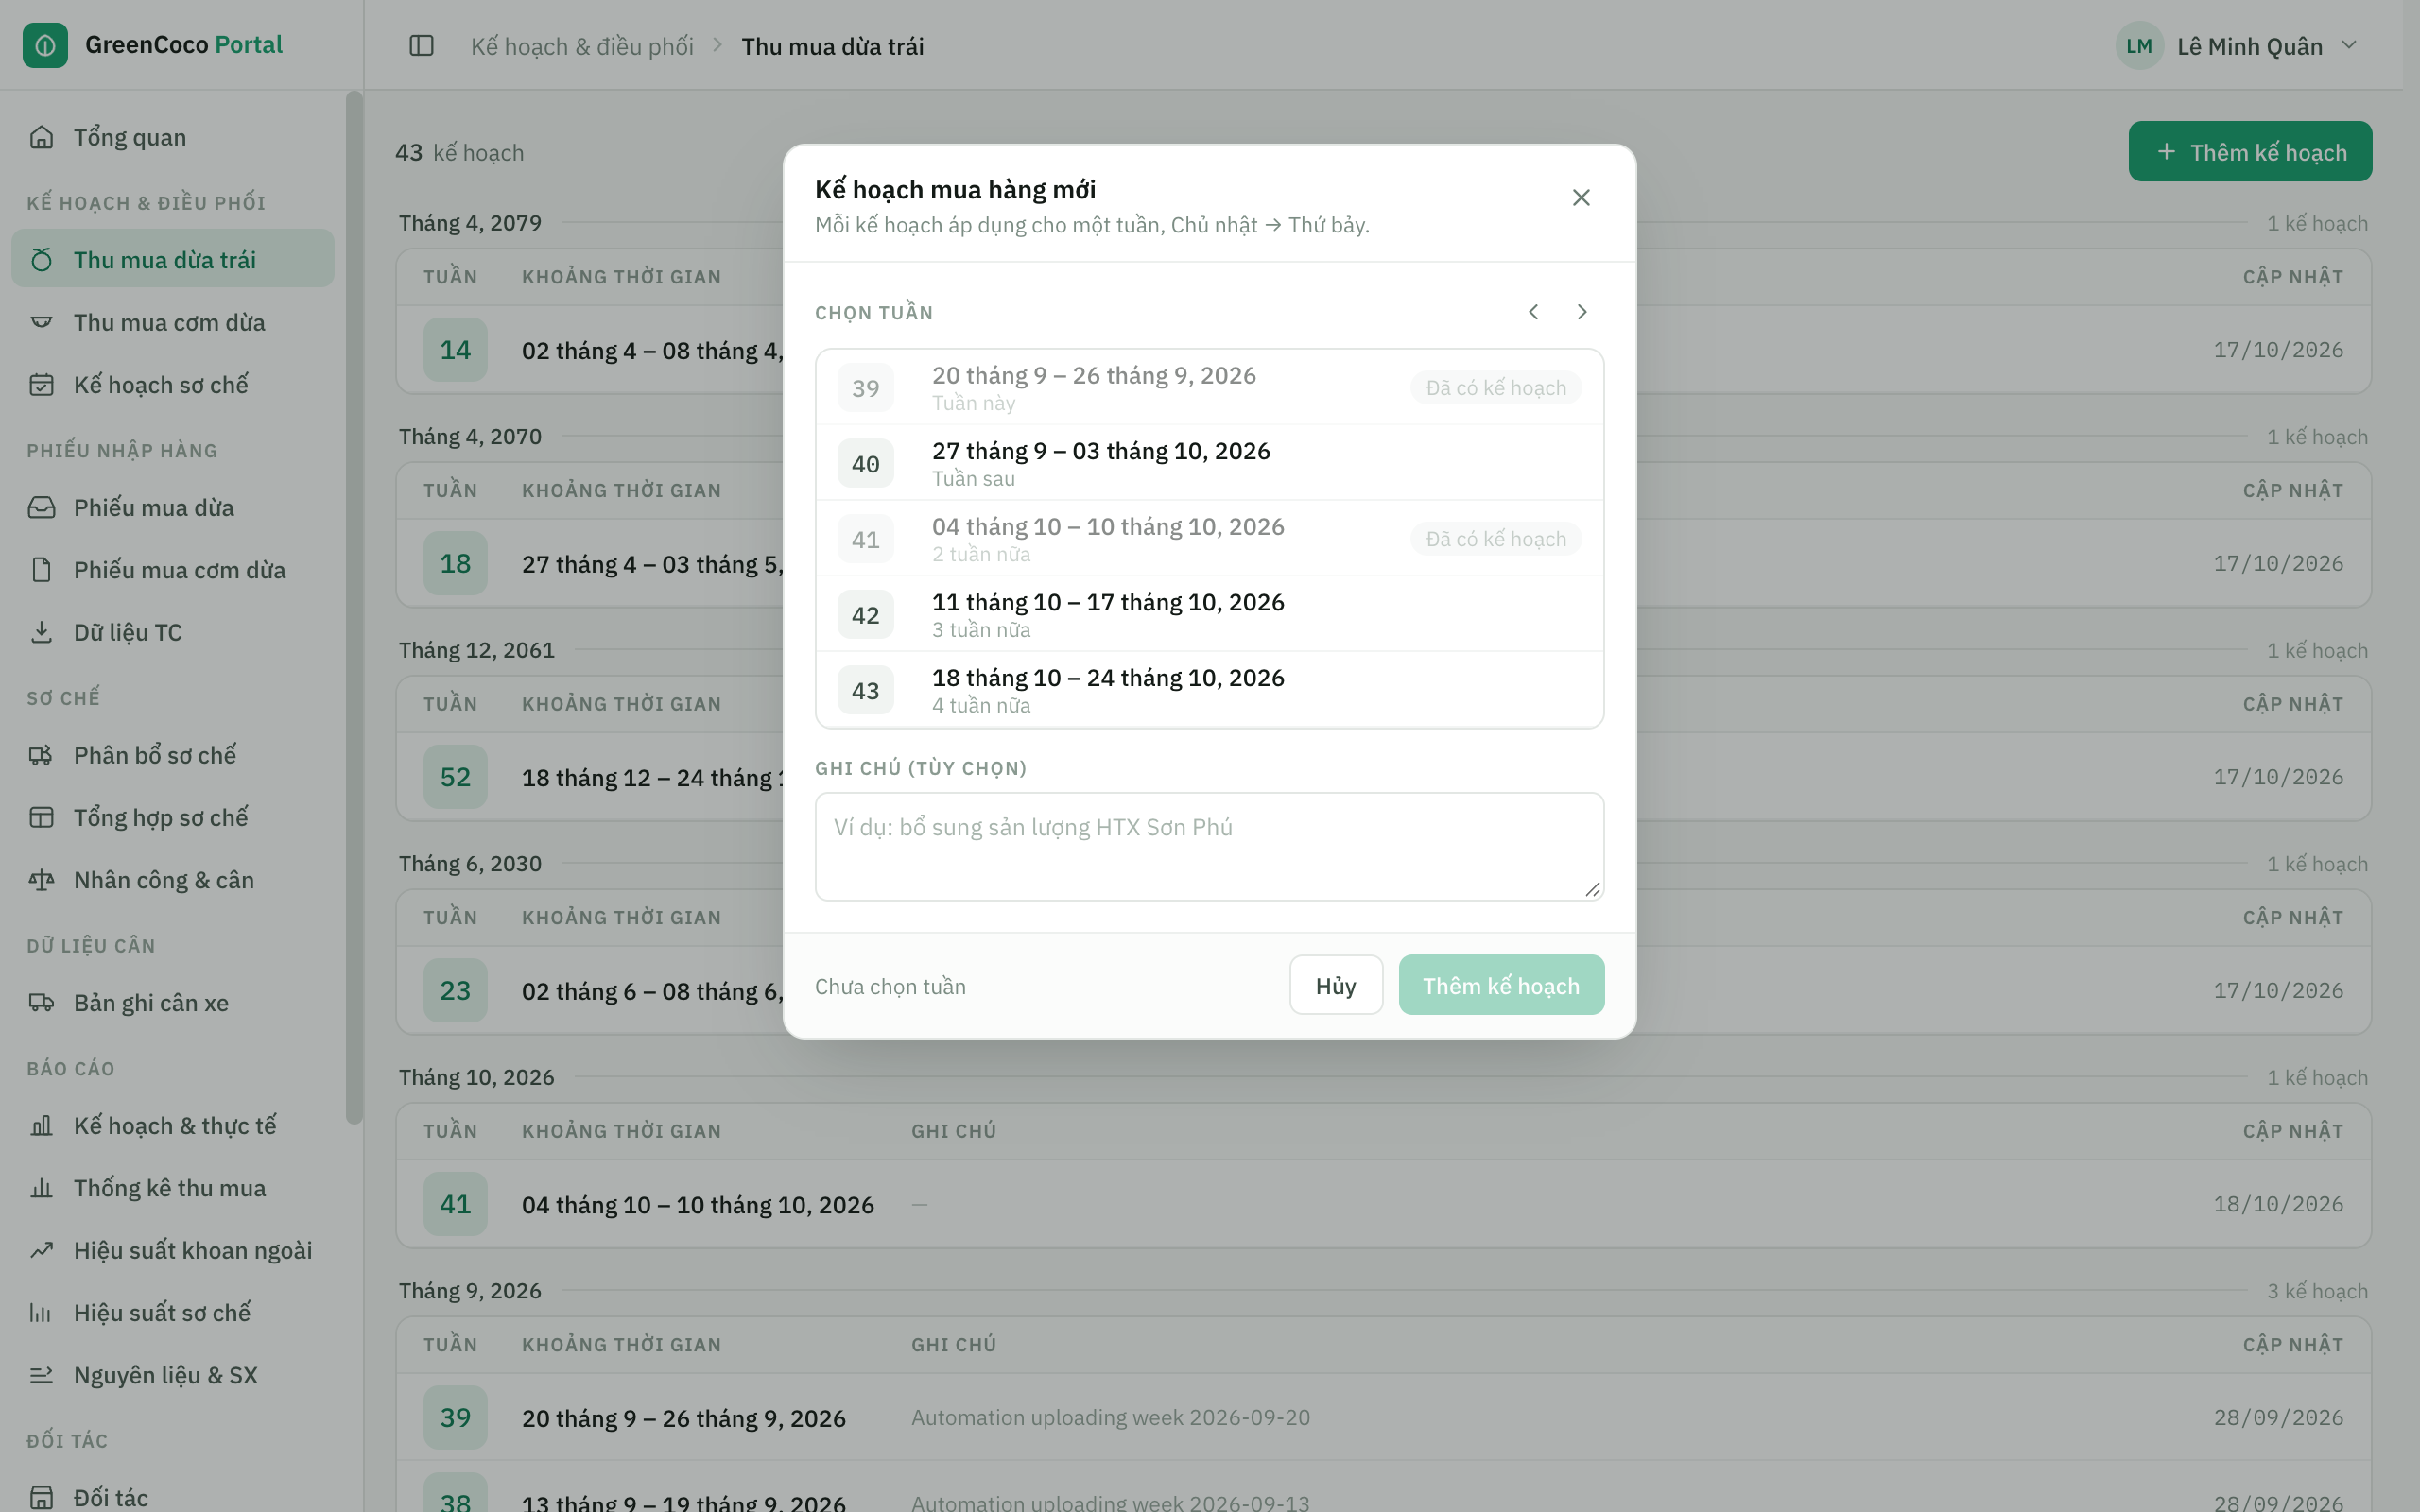
Task: Click the GreenCoco Portal logo icon
Action: point(45,45)
